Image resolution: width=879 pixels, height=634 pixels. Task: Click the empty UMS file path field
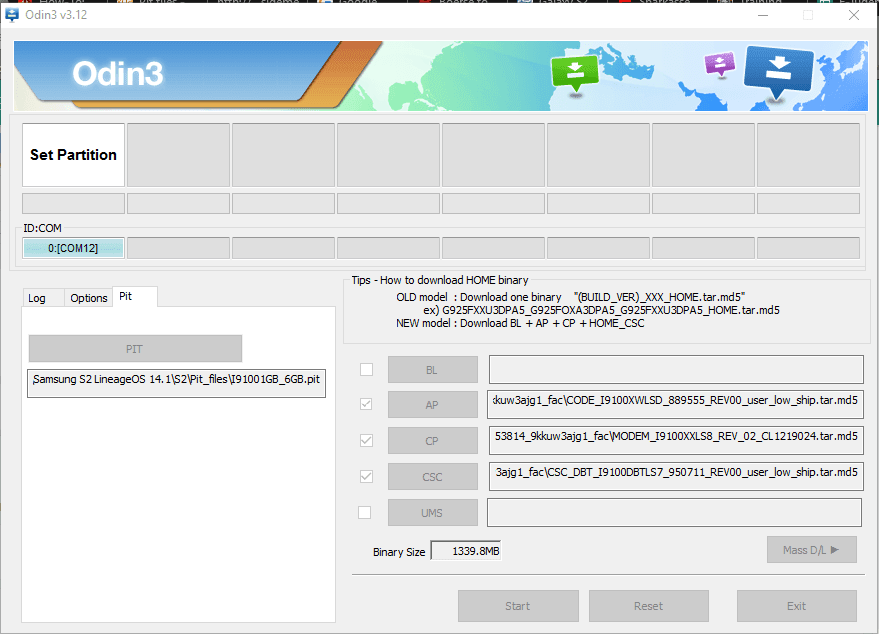pyautogui.click(x=674, y=512)
